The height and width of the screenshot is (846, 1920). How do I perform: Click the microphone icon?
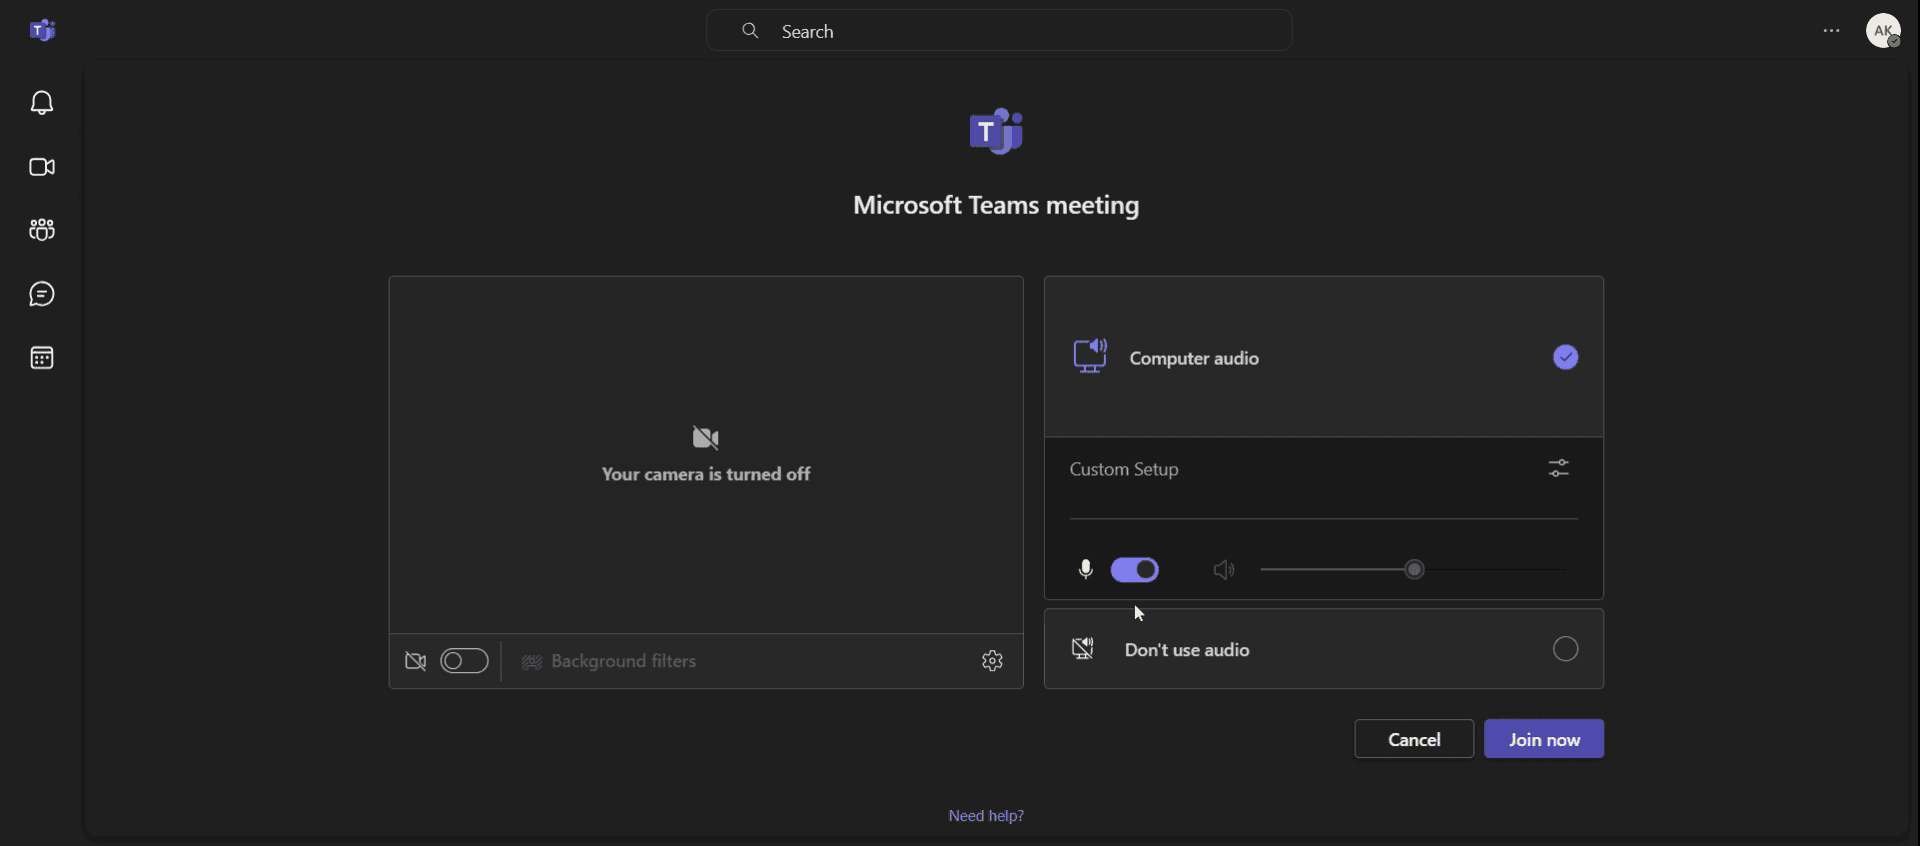(1086, 570)
